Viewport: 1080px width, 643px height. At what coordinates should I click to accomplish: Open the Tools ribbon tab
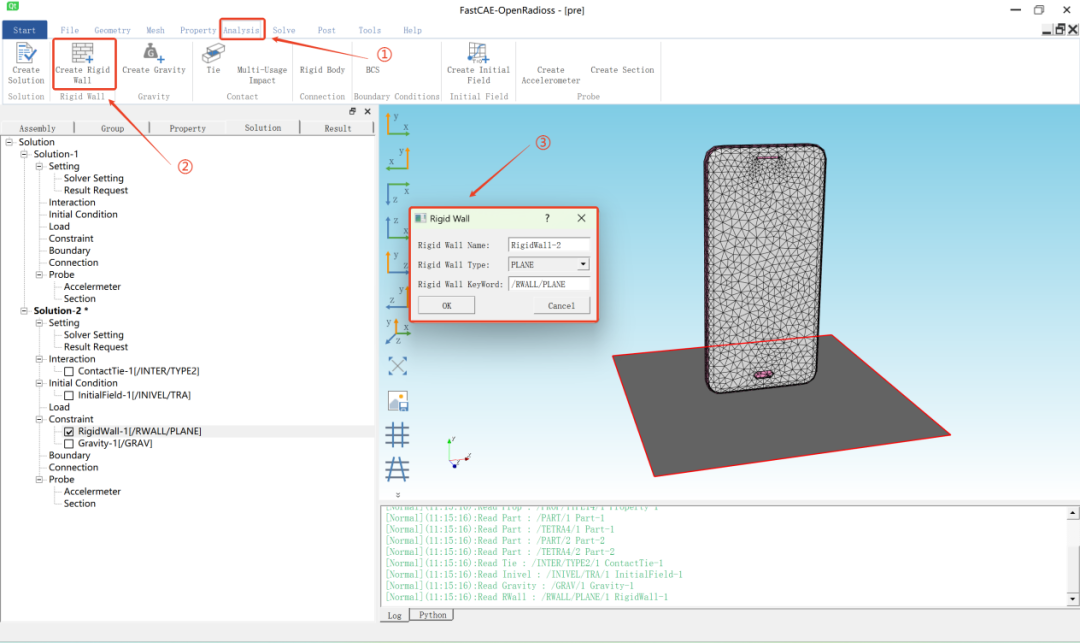(369, 30)
